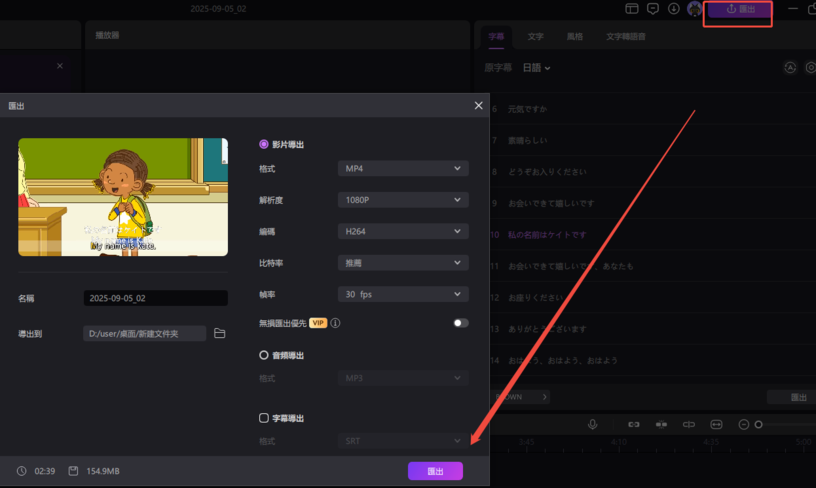This screenshot has width=816, height=488.
Task: Click the download arrow icon in the title bar
Action: [x=674, y=9]
